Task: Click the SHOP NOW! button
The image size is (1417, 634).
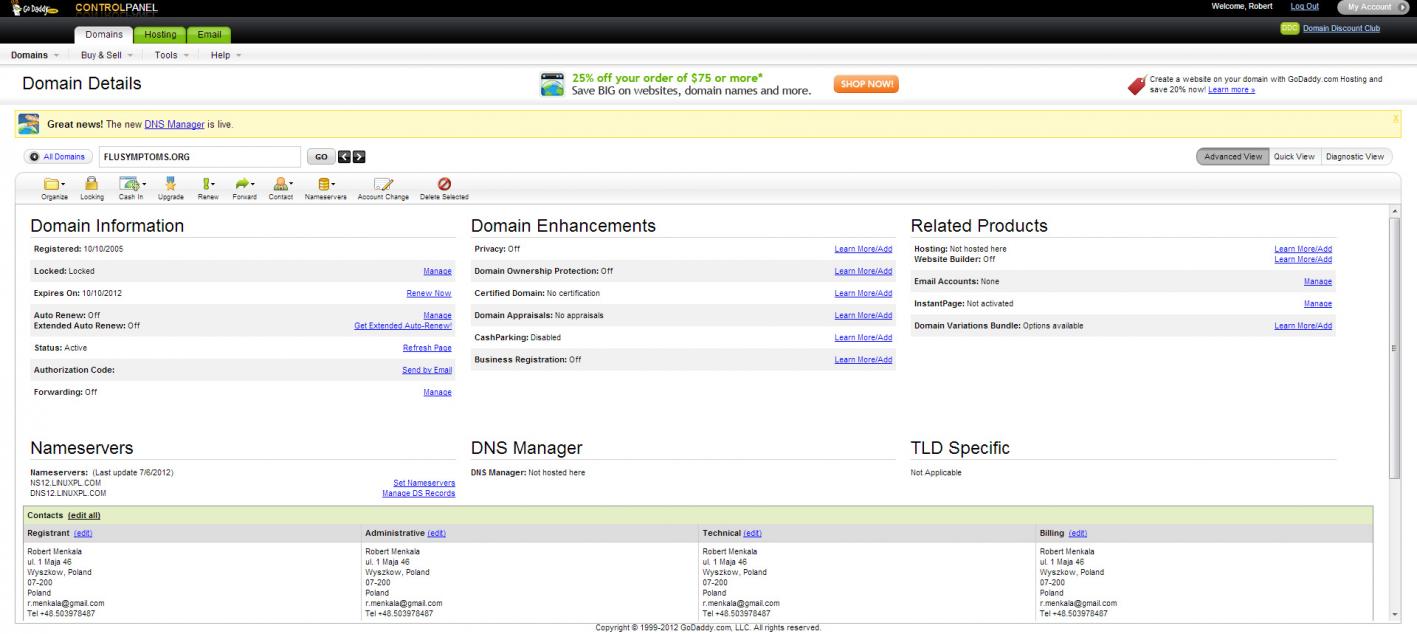Action: [866, 84]
